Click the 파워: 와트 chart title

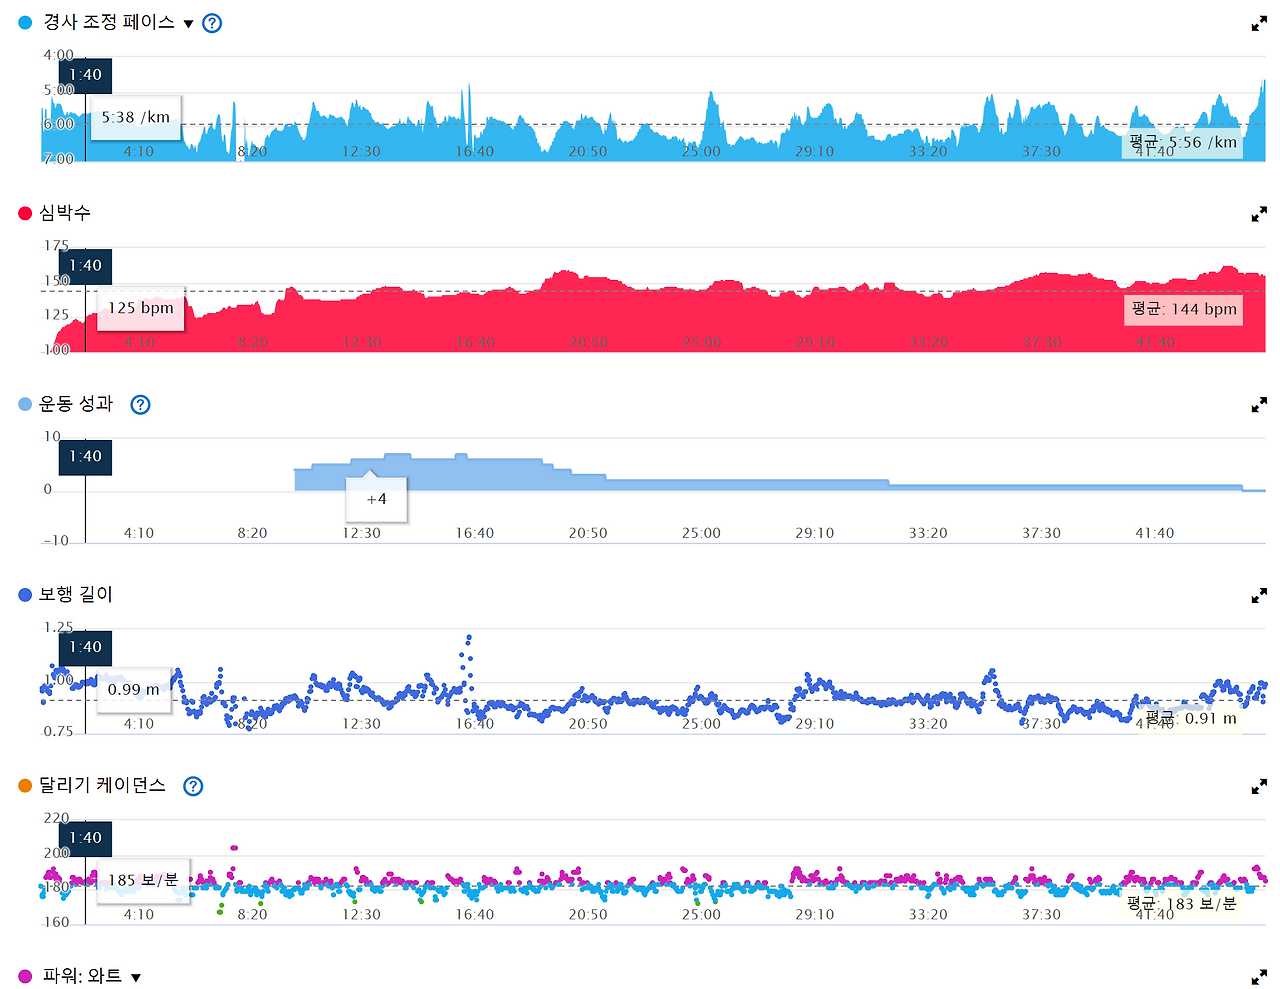point(82,976)
